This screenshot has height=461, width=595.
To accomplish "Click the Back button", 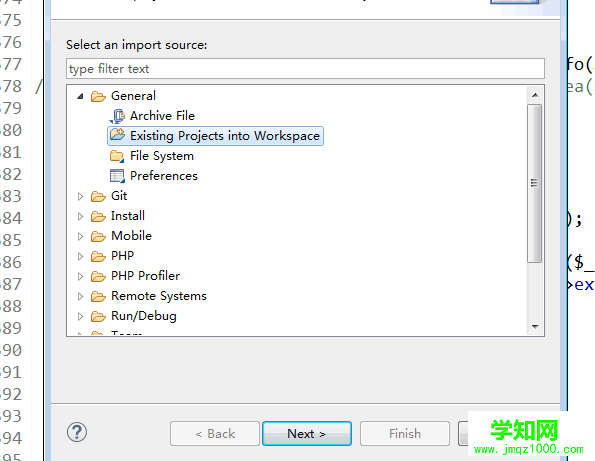I will tap(215, 433).
